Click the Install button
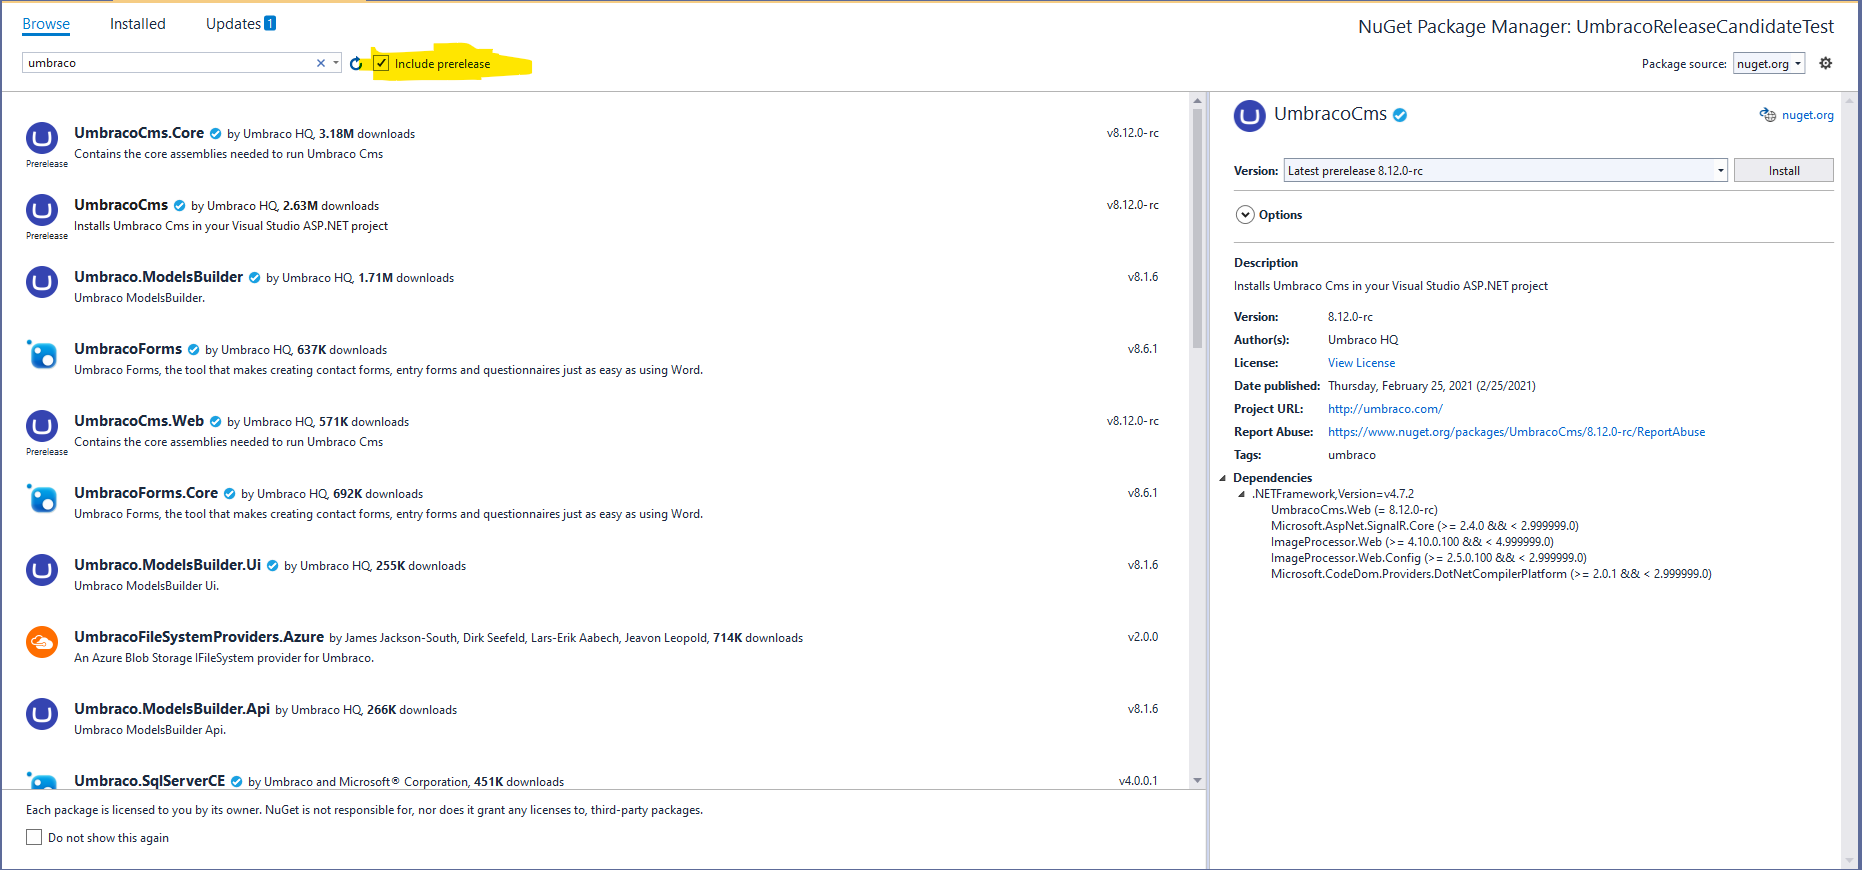Screen dimensions: 1862x870 (x=1783, y=171)
